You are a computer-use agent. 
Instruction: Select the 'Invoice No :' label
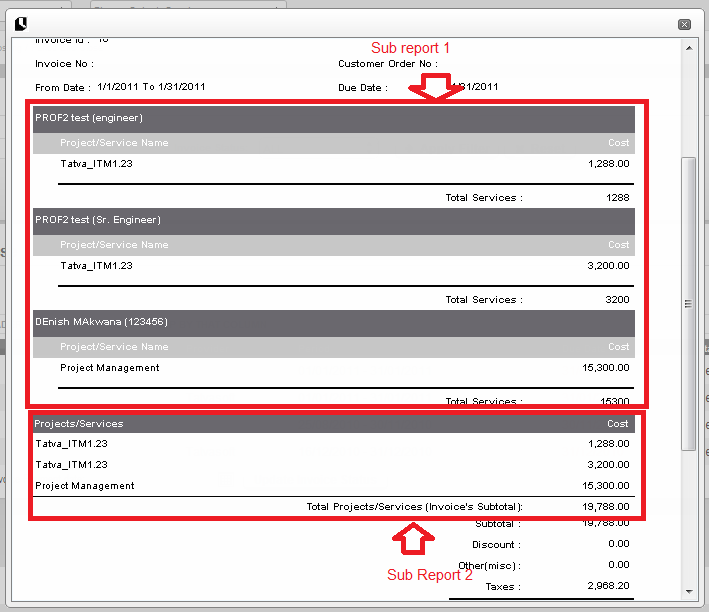click(65, 64)
